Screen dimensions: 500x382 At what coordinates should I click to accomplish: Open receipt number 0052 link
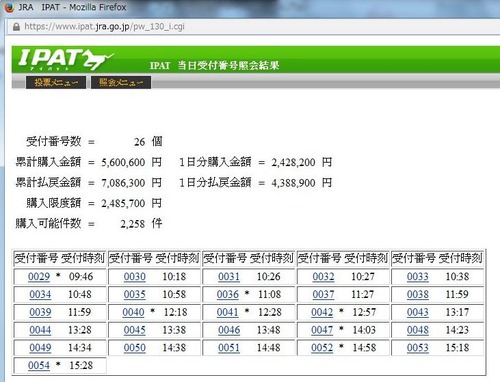(322, 348)
